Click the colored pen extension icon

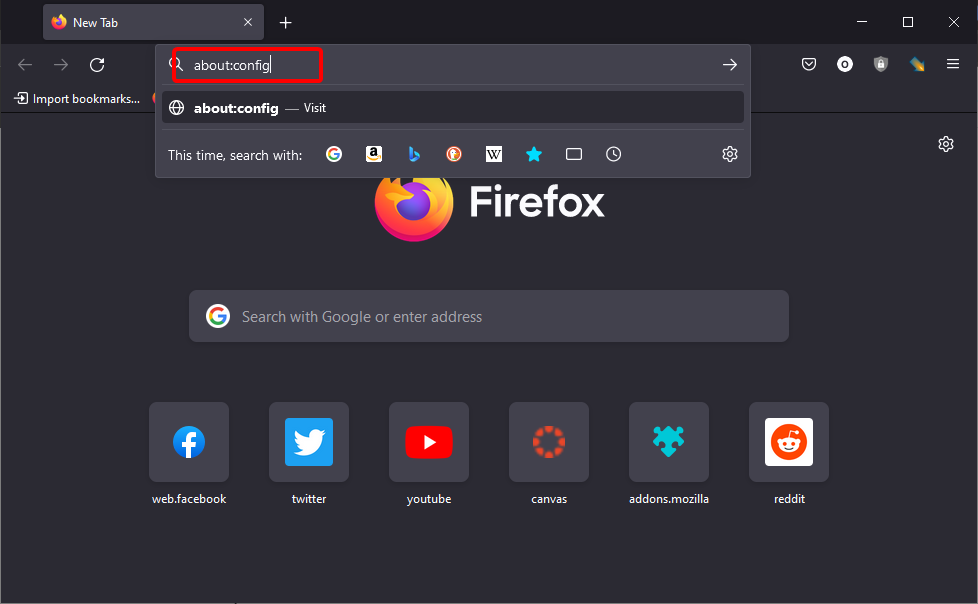click(917, 64)
